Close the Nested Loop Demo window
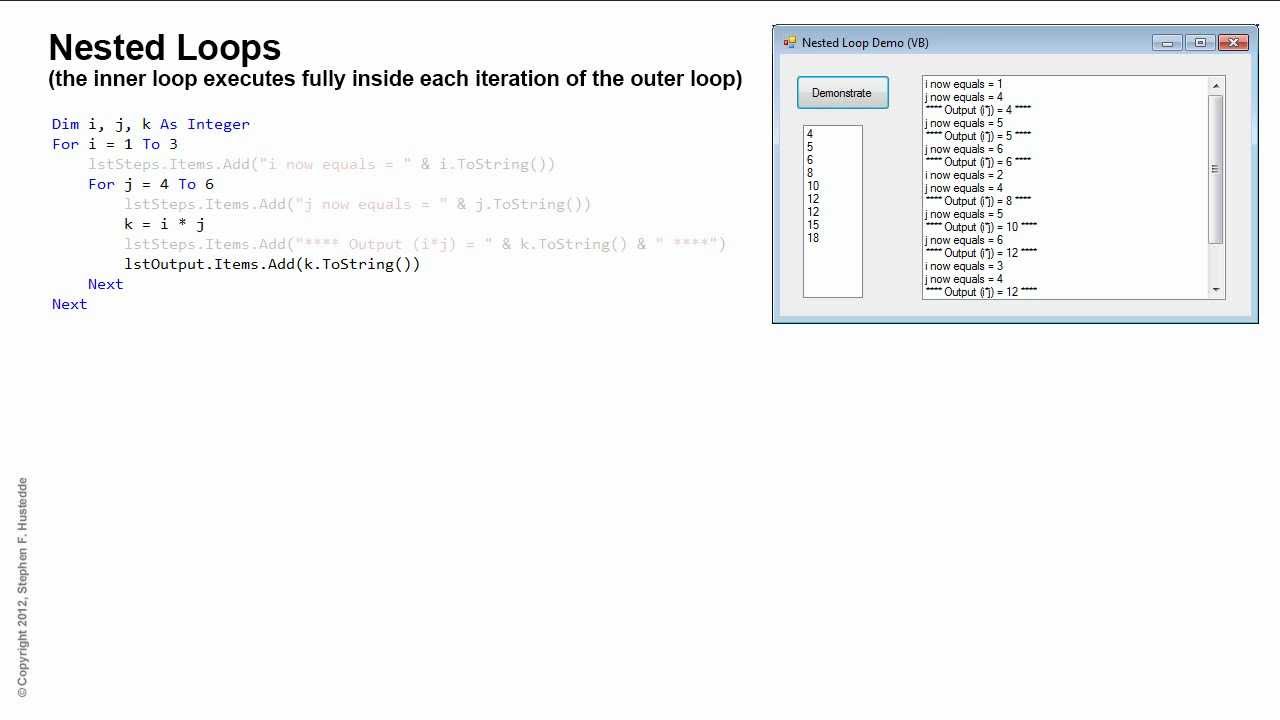The height and width of the screenshot is (720, 1280). click(1233, 42)
